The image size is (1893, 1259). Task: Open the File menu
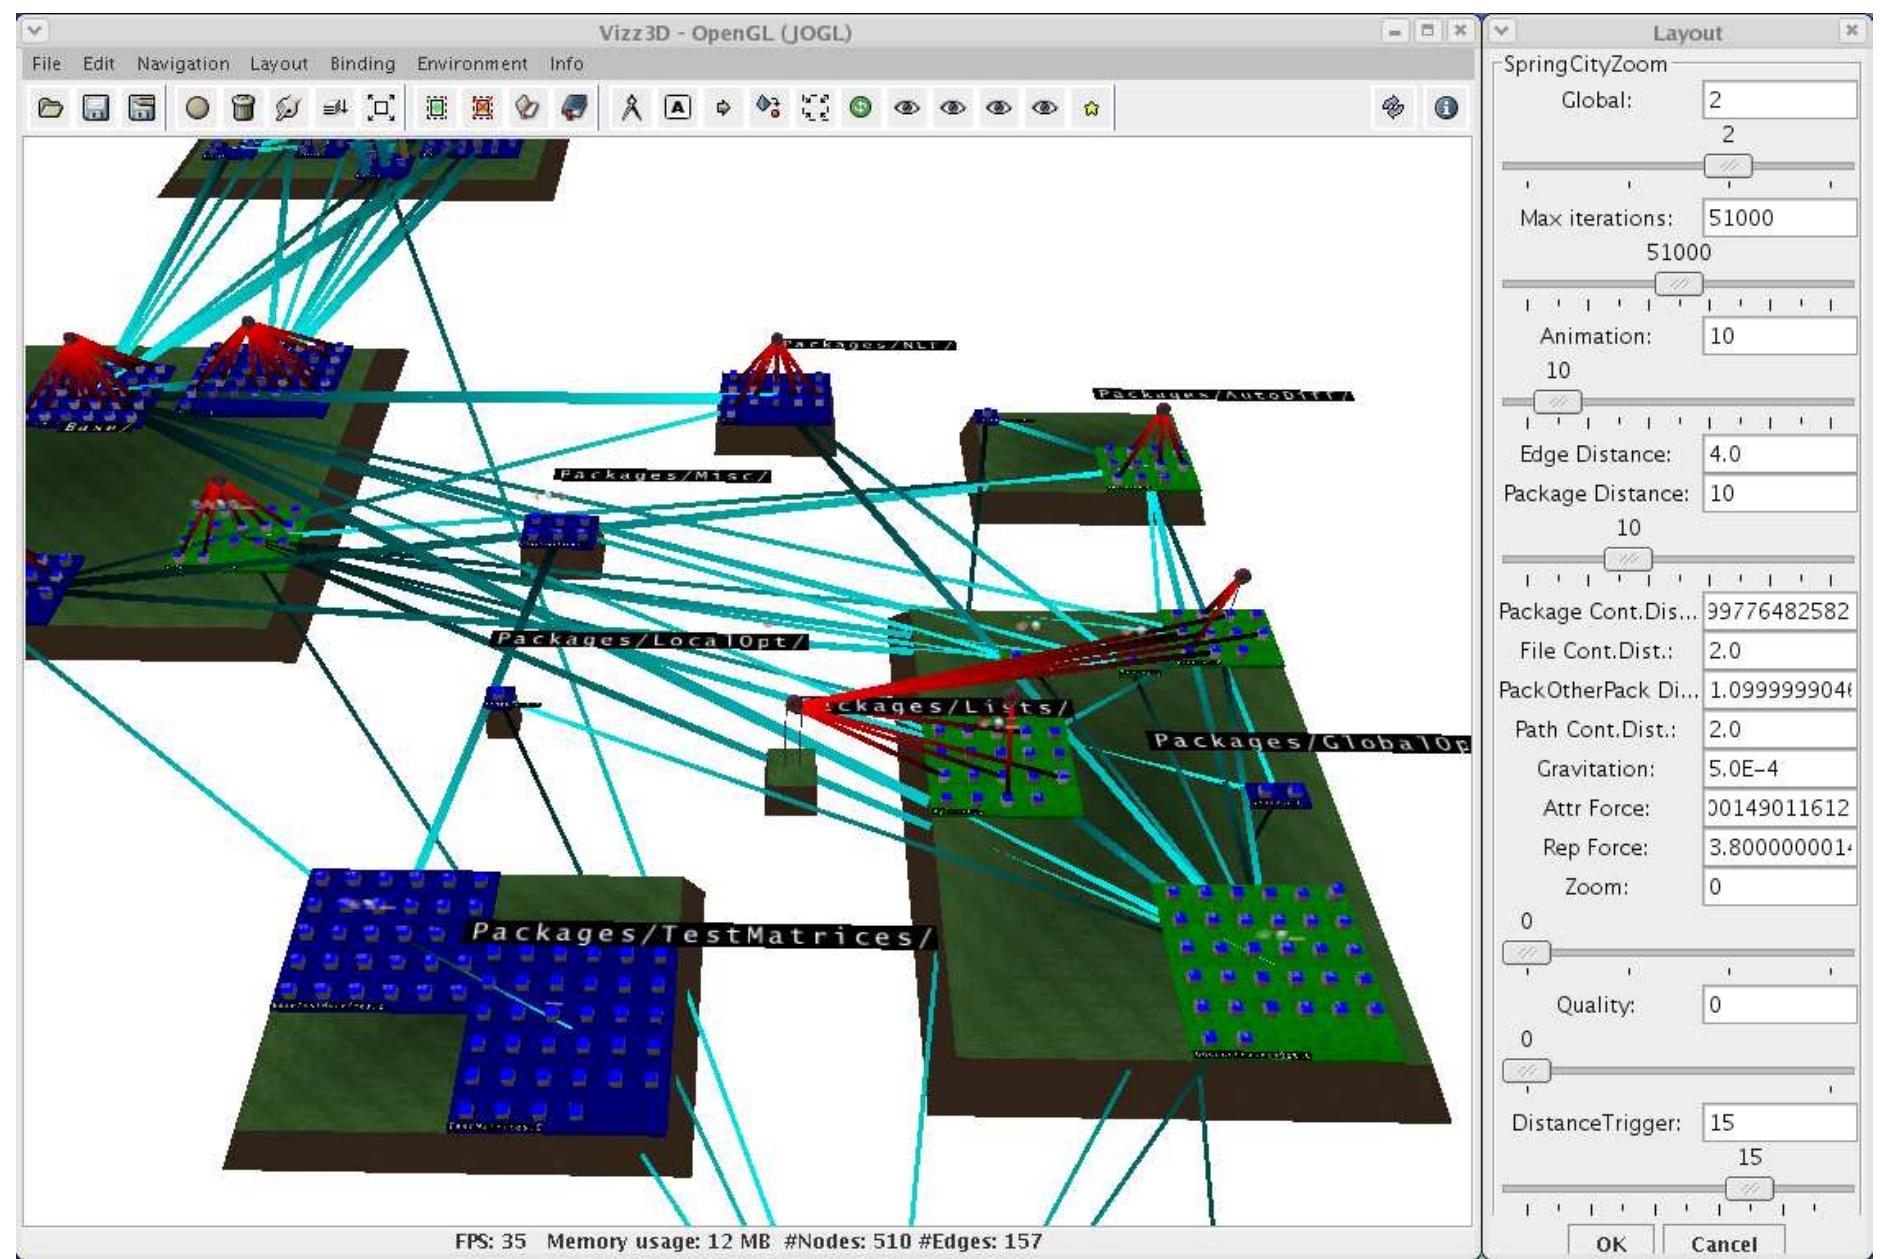click(46, 64)
